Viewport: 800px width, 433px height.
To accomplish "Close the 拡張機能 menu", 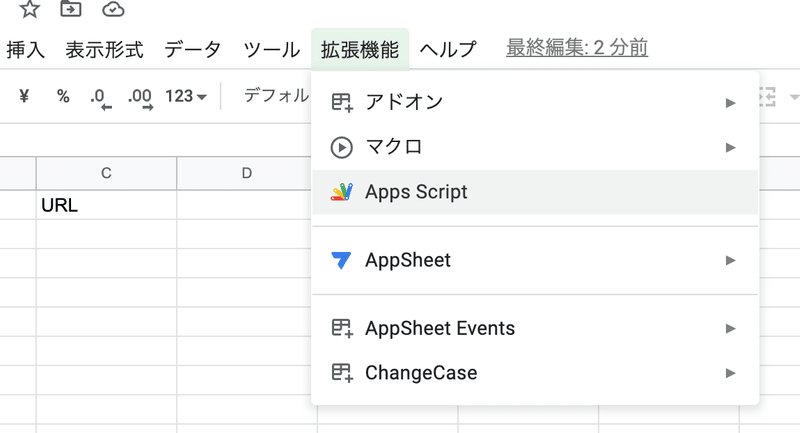I will click(x=360, y=49).
